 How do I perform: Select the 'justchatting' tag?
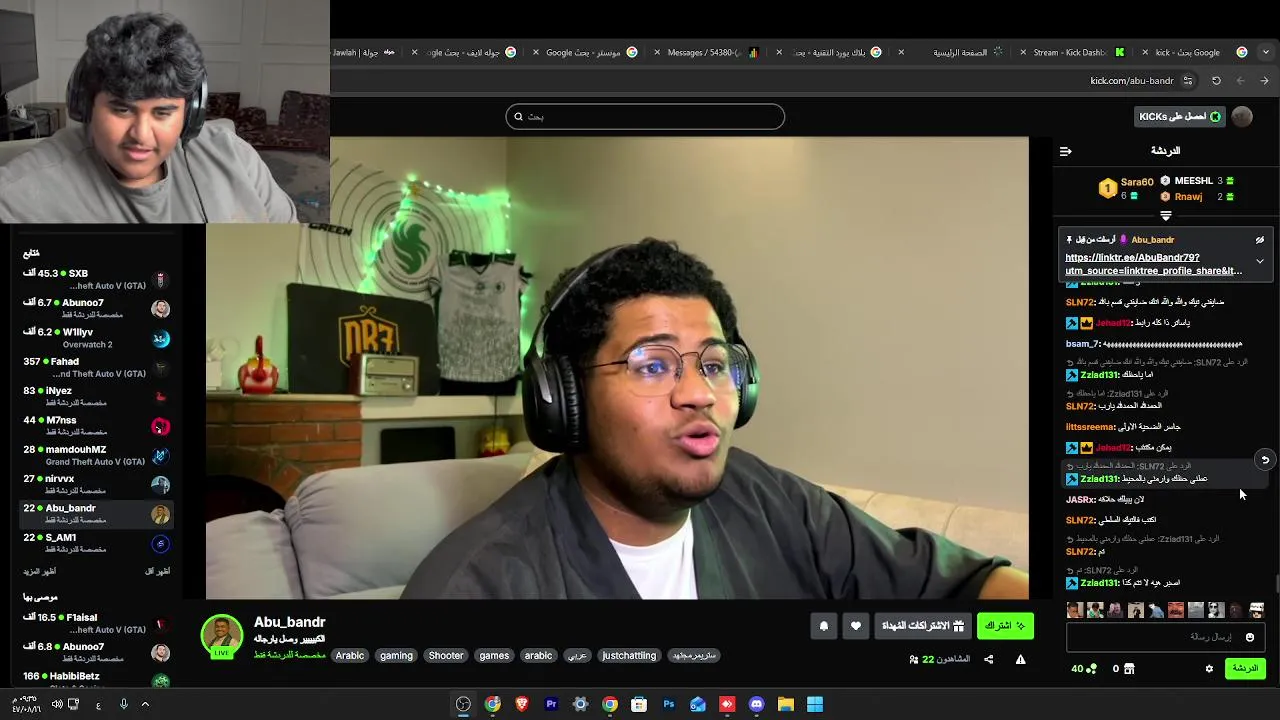click(x=629, y=656)
